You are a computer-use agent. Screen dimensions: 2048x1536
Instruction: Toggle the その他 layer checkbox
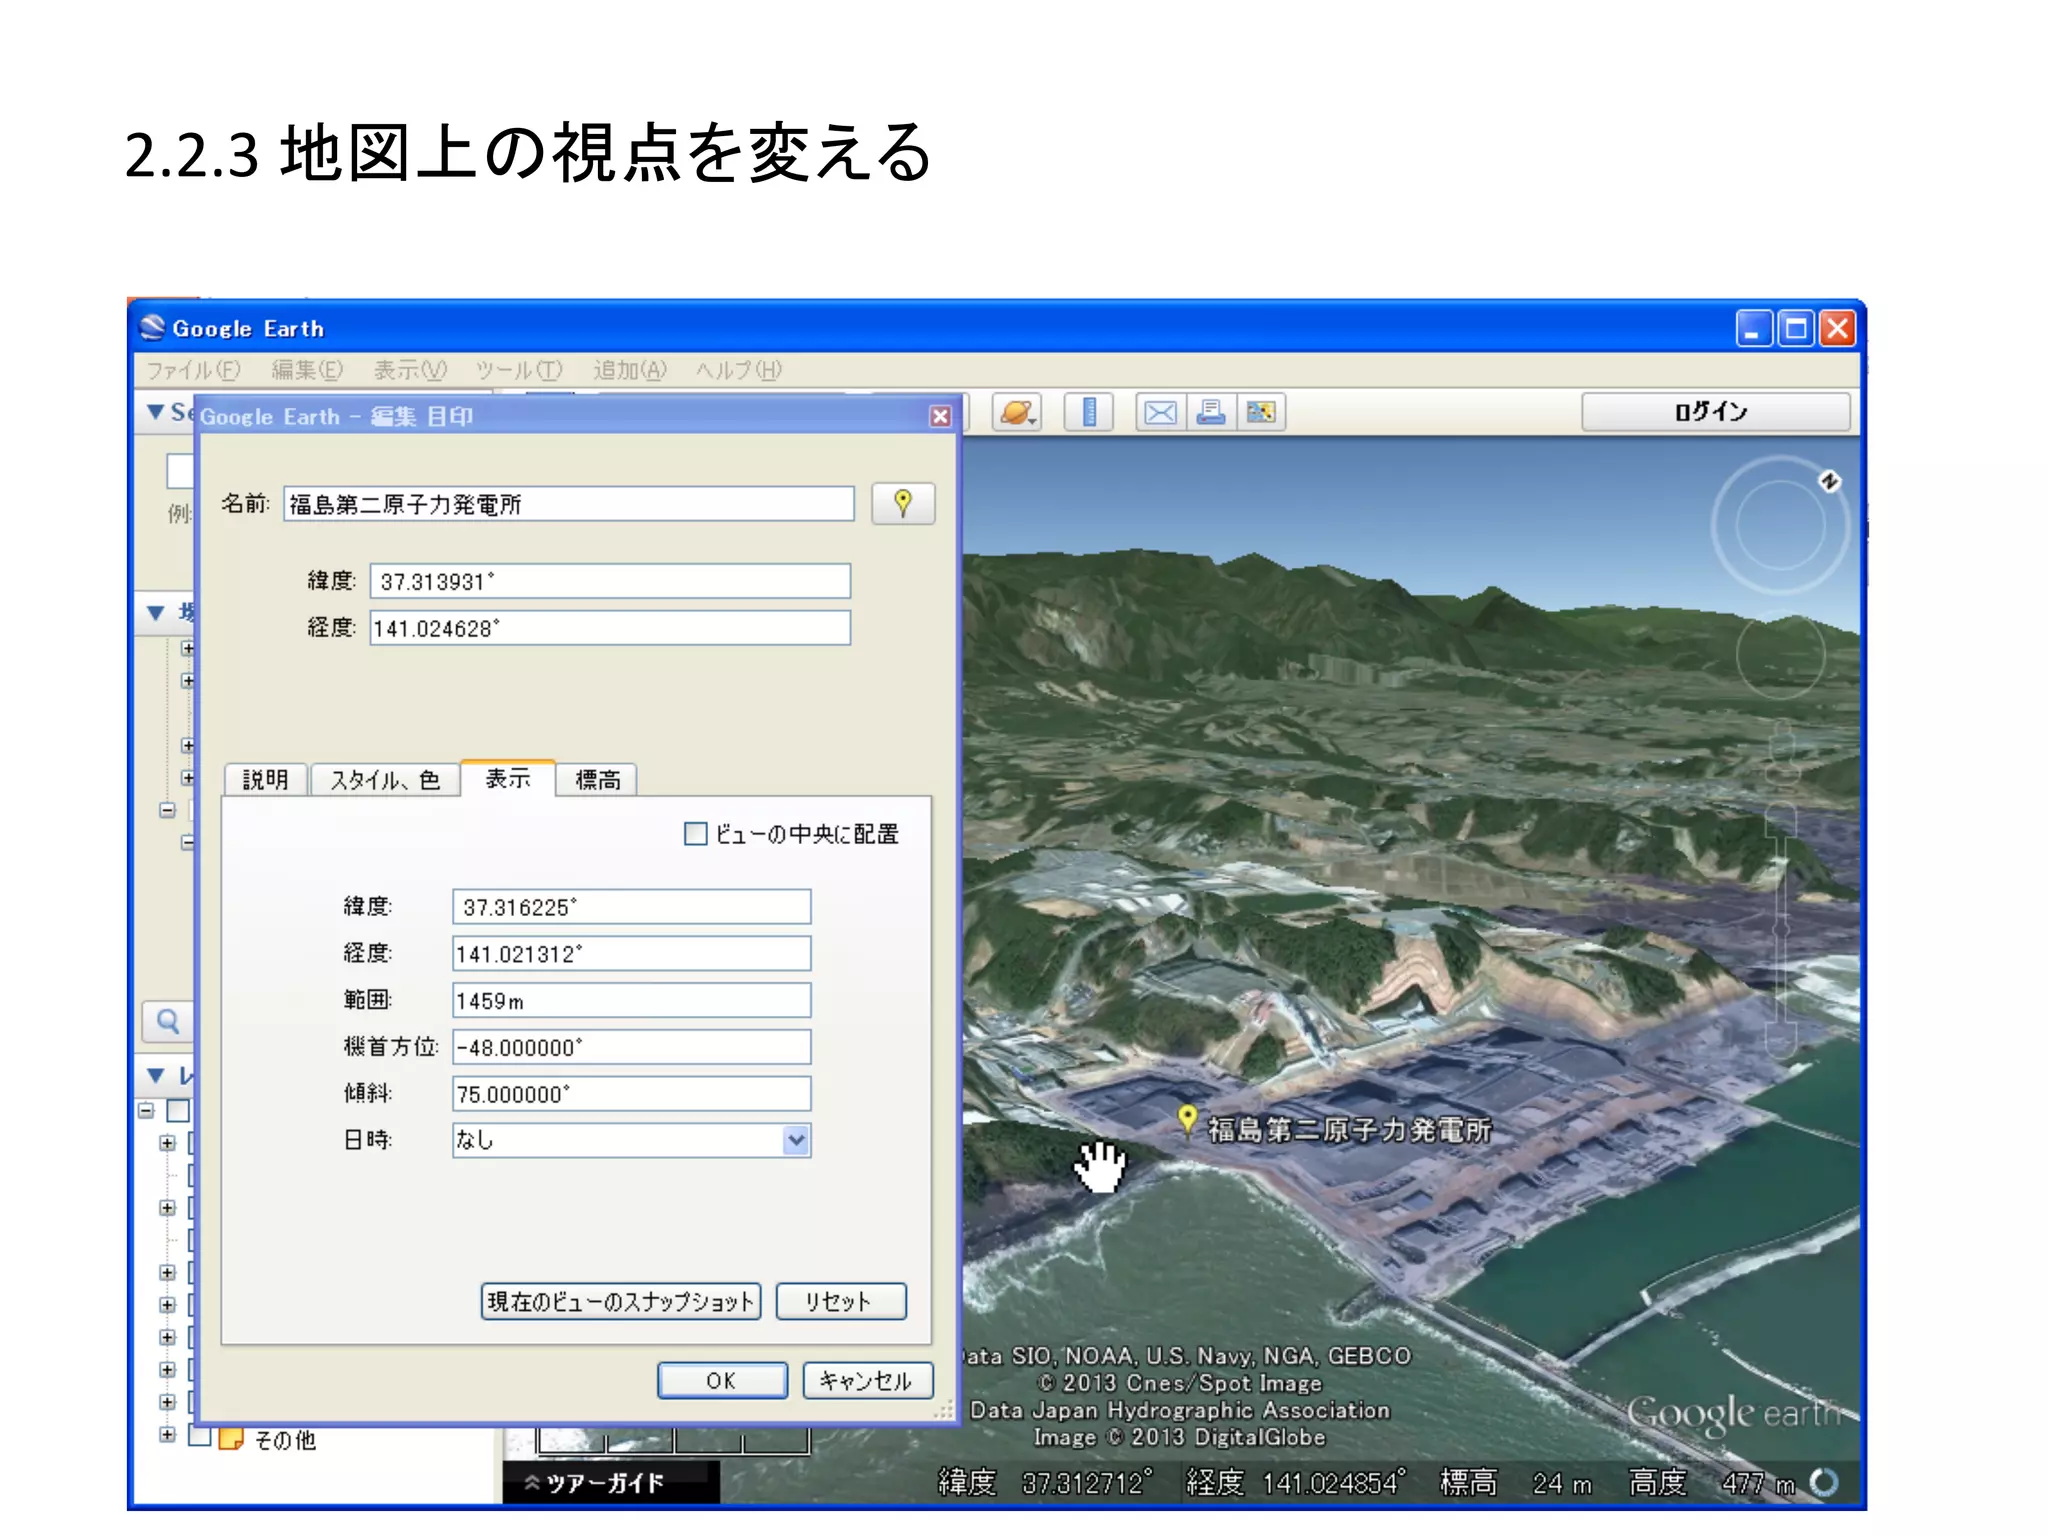pos(199,1437)
